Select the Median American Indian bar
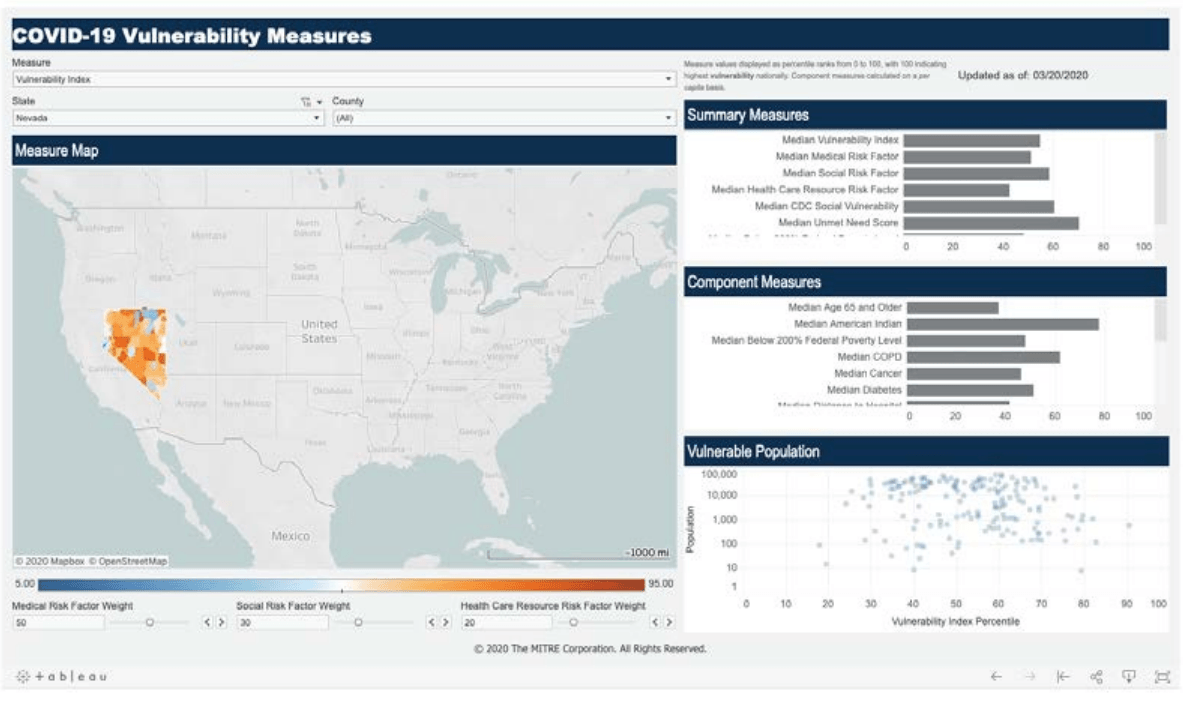This screenshot has height=718, width=1194. [1002, 324]
